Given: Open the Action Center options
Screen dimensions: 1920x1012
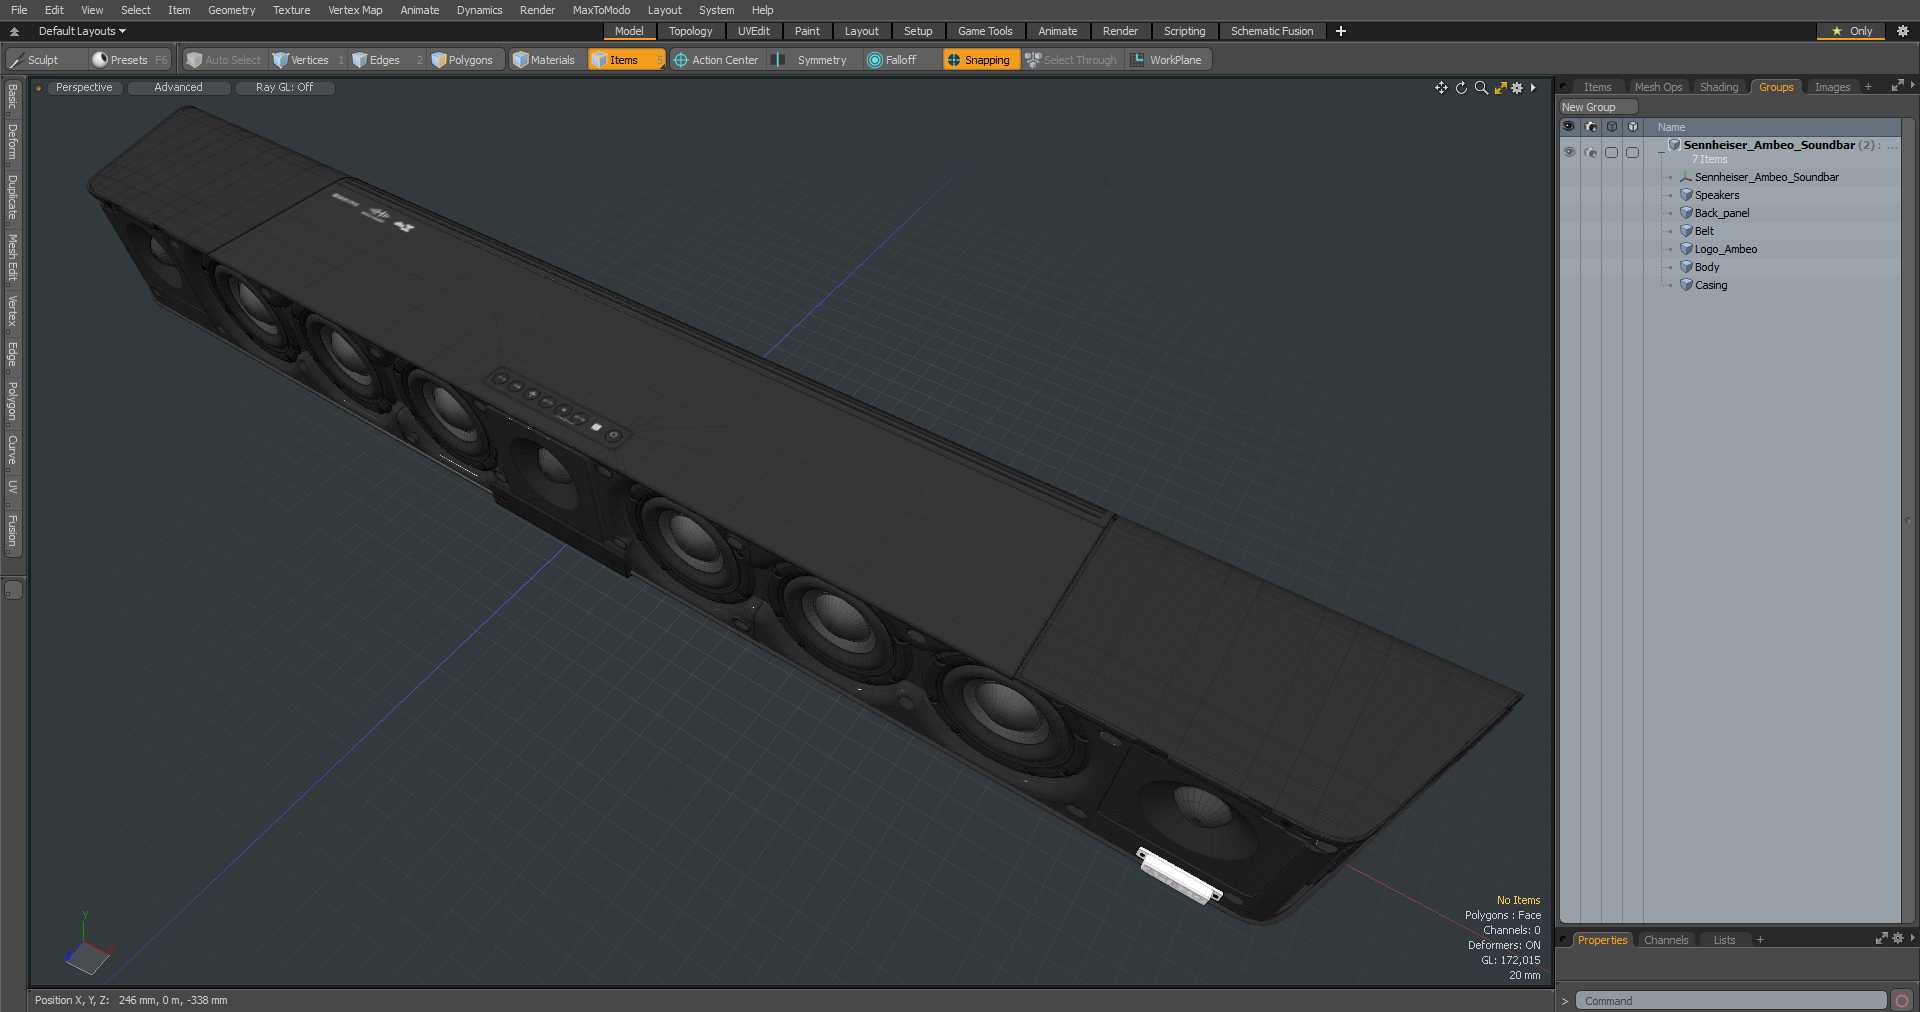Looking at the screenshot, I should 716,60.
